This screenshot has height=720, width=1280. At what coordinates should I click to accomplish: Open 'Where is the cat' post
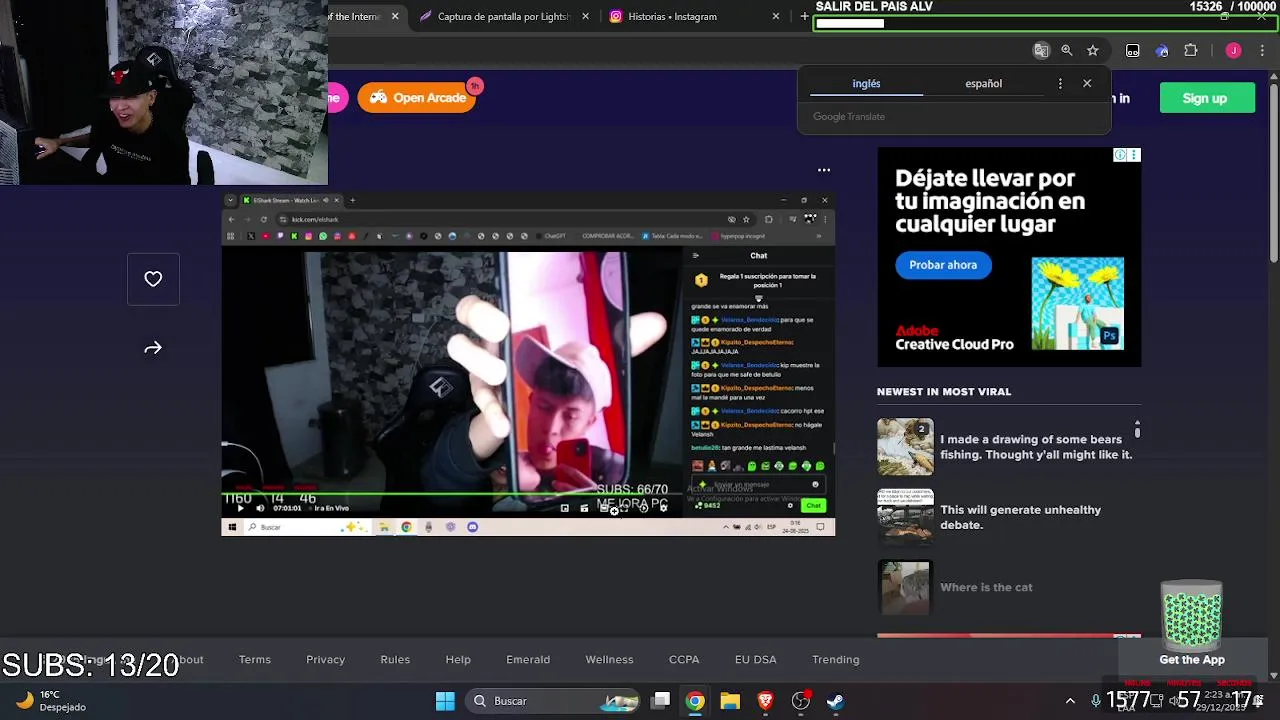coord(986,588)
